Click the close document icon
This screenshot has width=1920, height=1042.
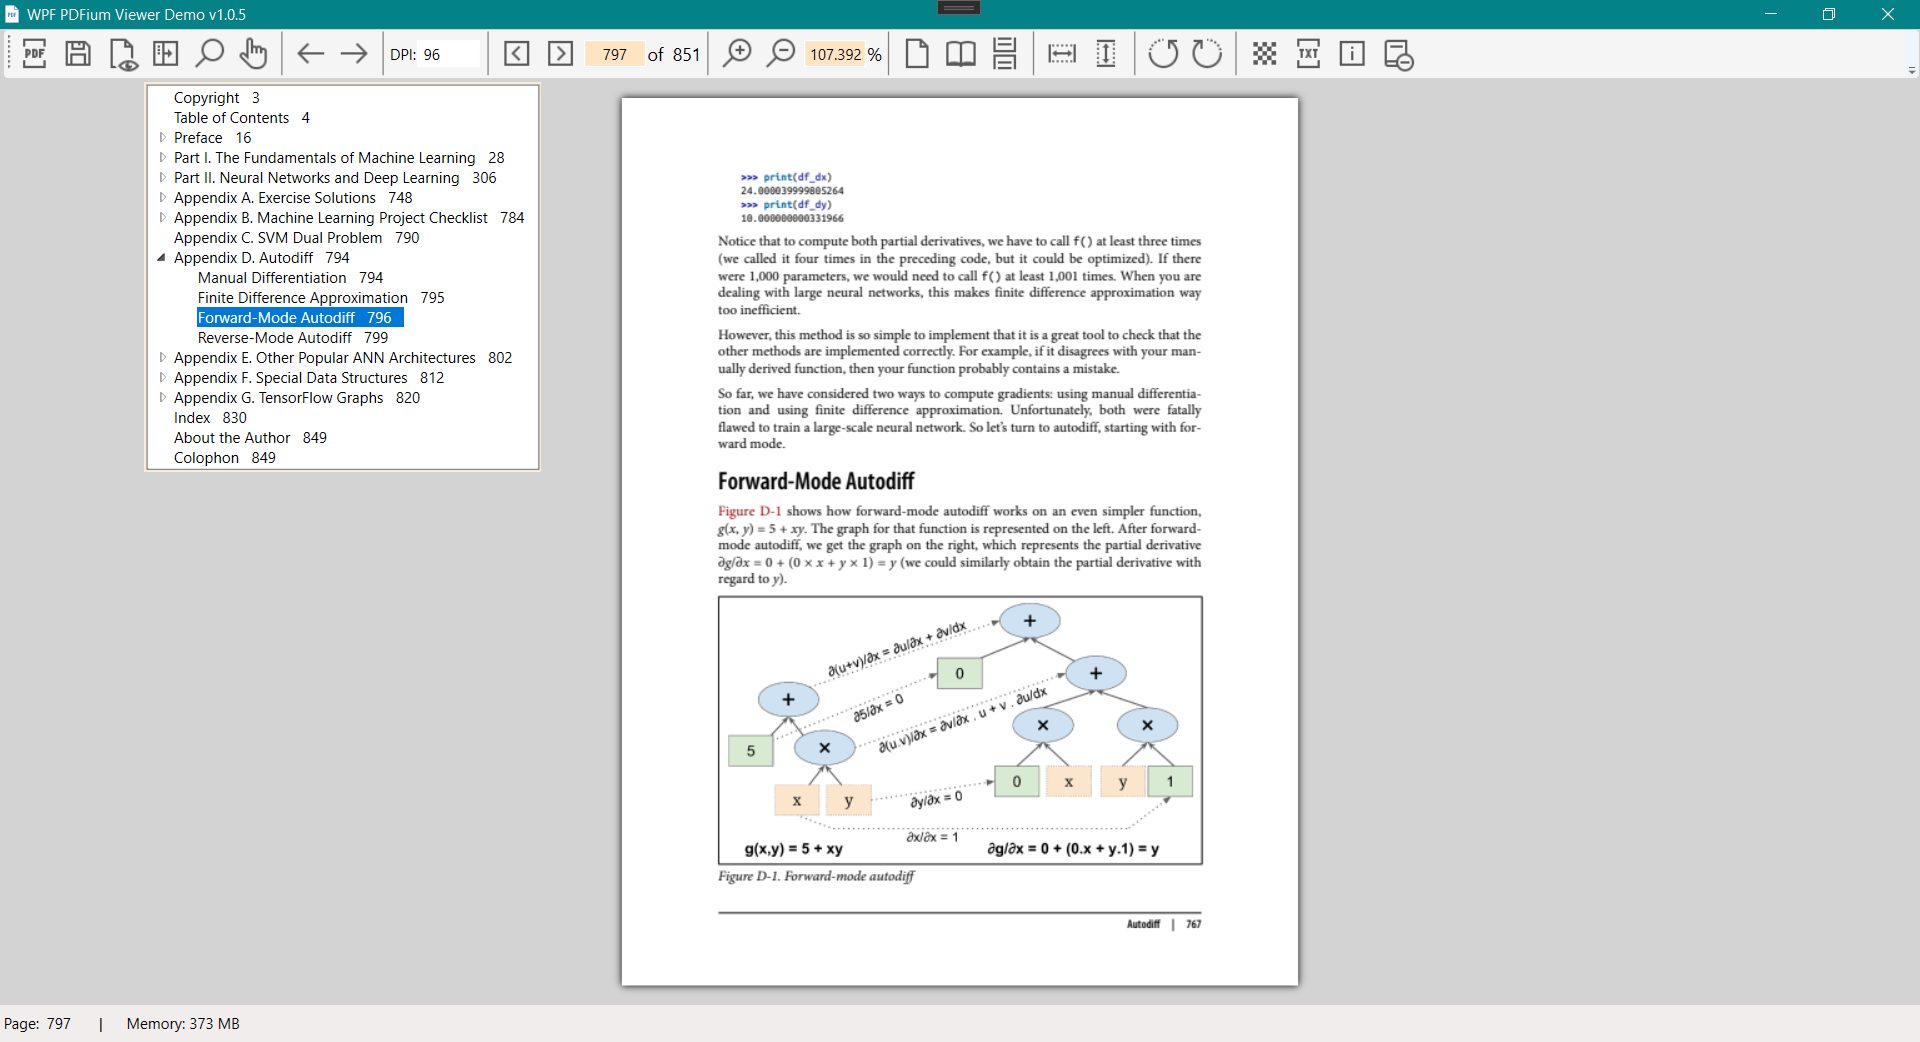(x=1397, y=55)
